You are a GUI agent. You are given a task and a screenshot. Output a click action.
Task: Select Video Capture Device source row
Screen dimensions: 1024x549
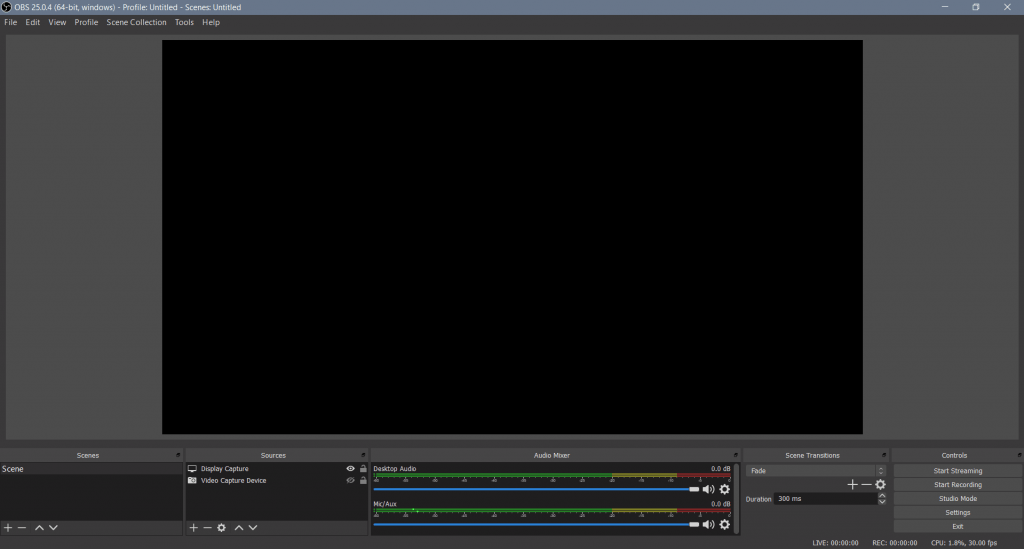click(277, 480)
